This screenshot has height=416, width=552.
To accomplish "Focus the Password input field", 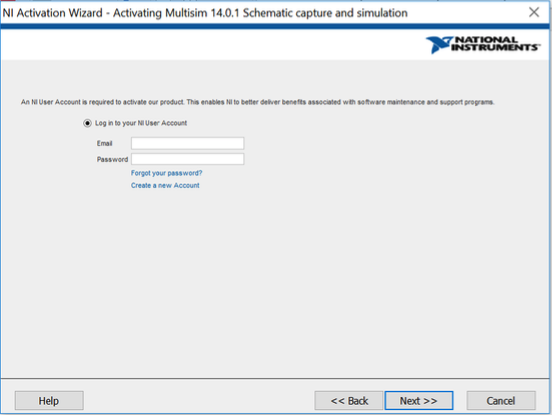I will coord(187,159).
